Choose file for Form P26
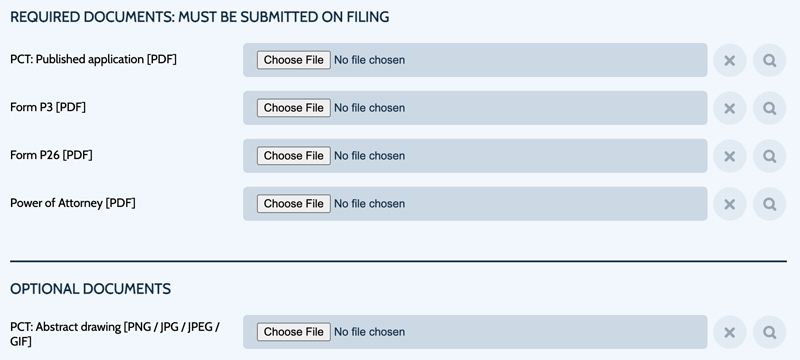 point(293,156)
